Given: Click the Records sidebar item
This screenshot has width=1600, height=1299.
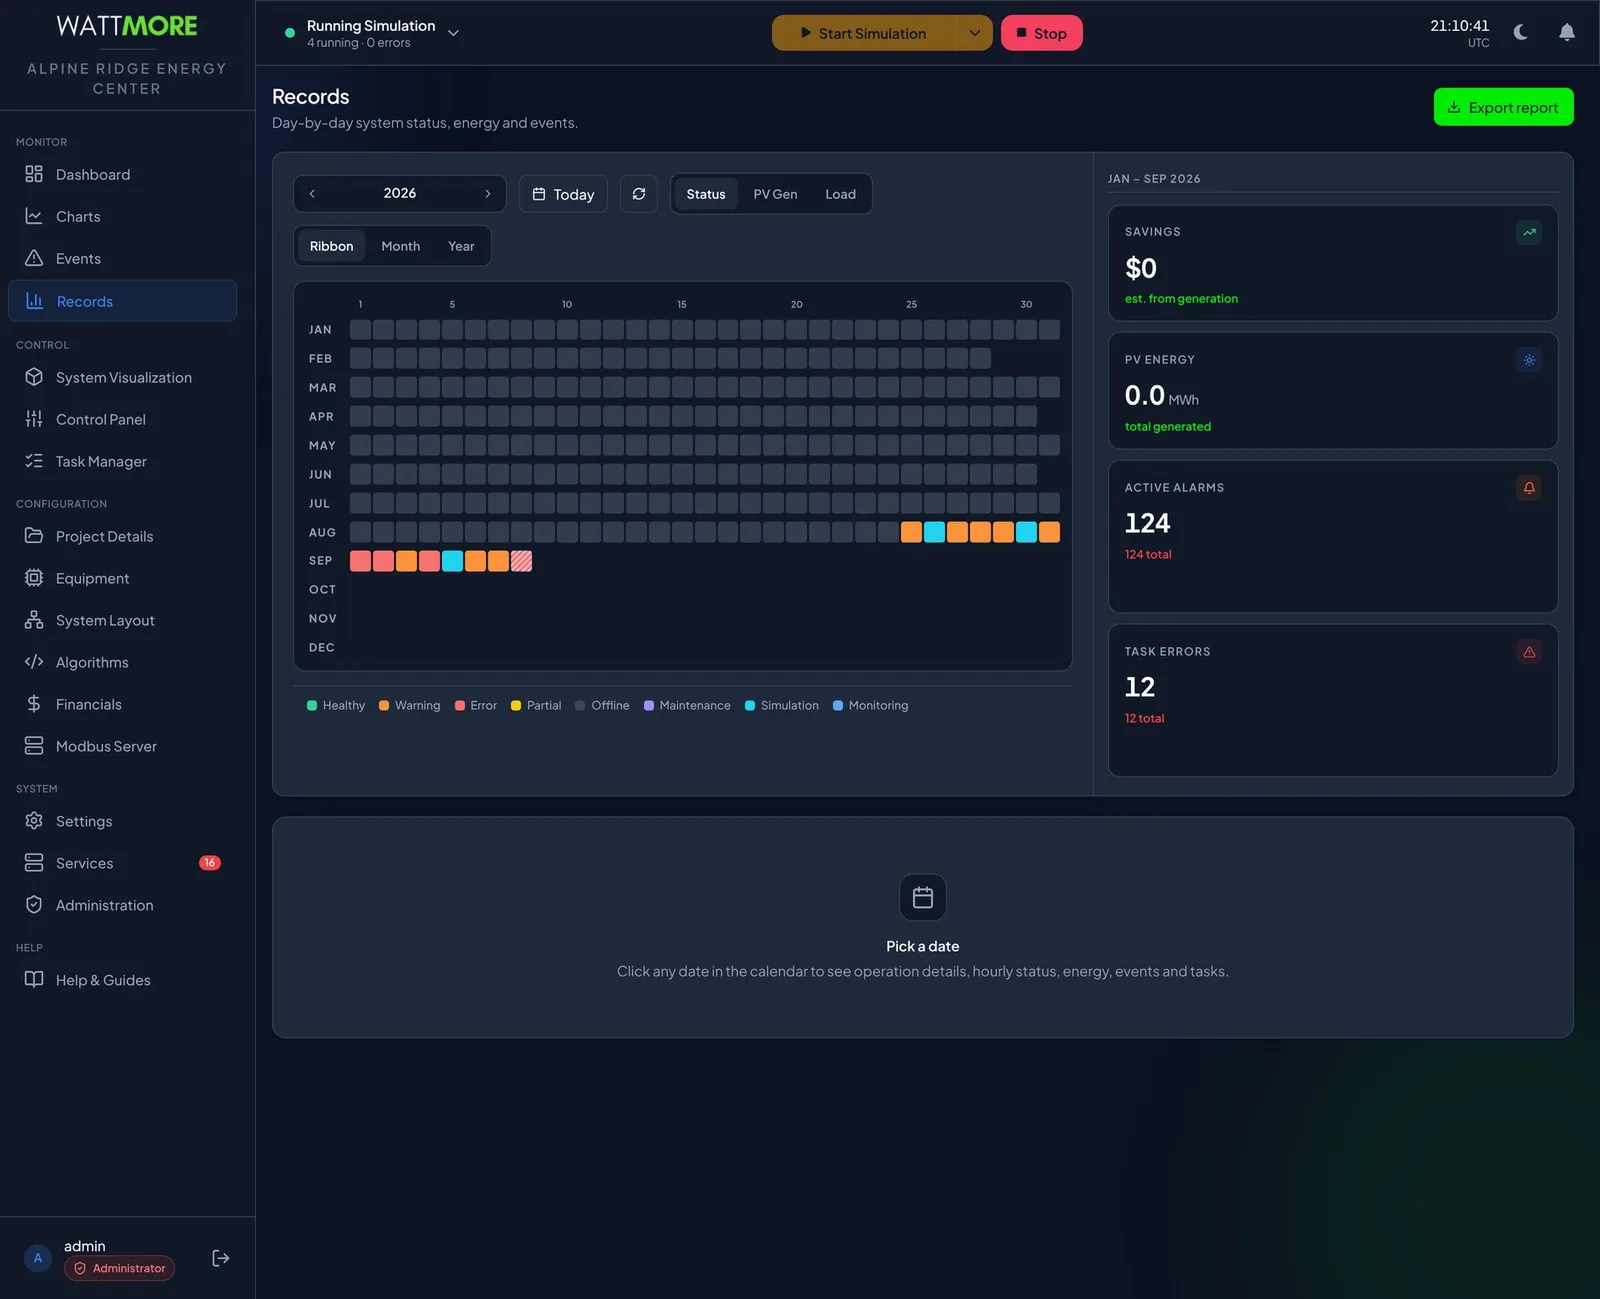Looking at the screenshot, I should click(122, 301).
